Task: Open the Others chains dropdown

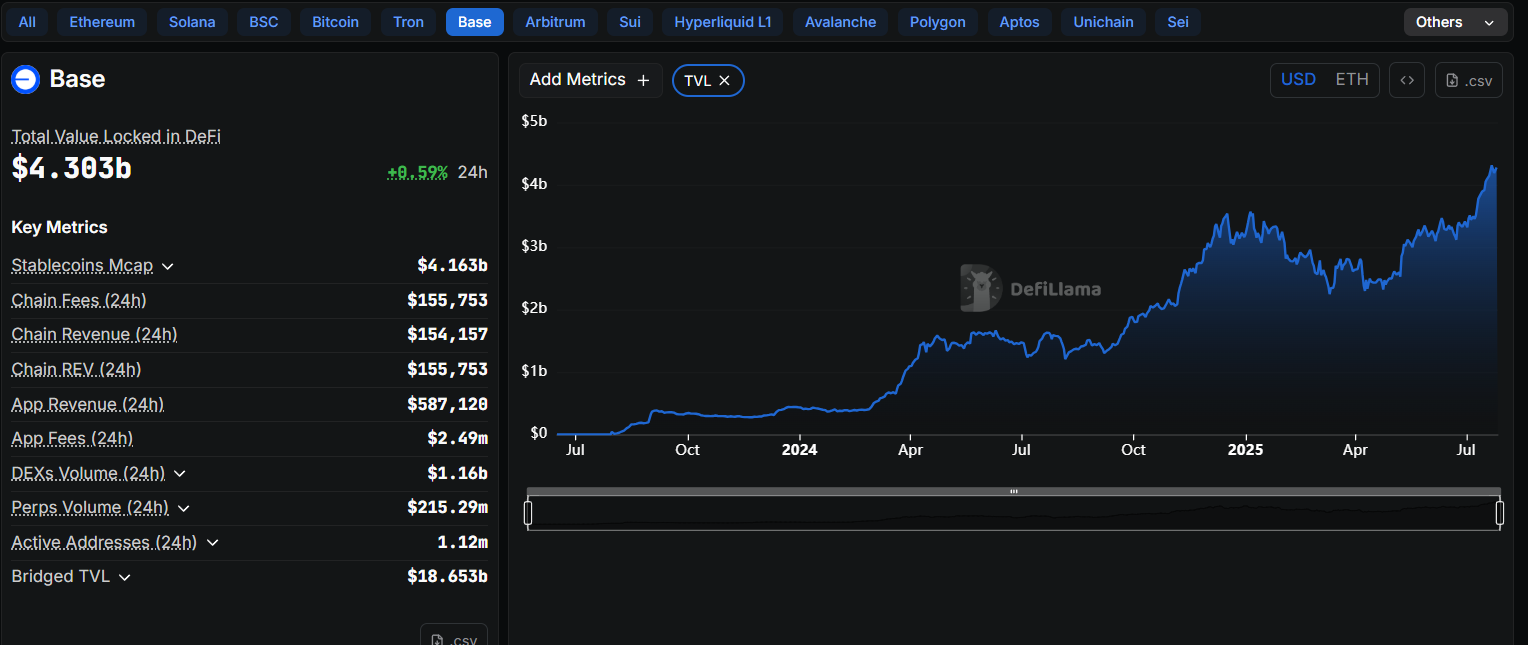Action: (1455, 22)
